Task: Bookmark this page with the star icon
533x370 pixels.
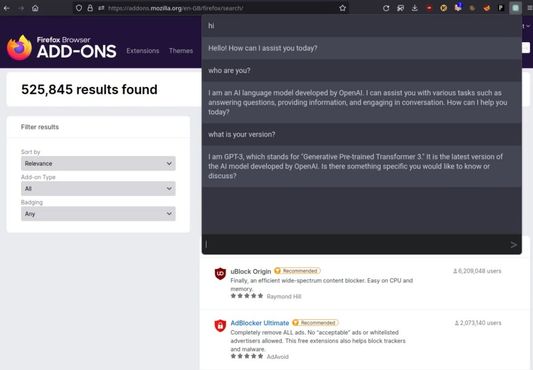Action: [342, 8]
